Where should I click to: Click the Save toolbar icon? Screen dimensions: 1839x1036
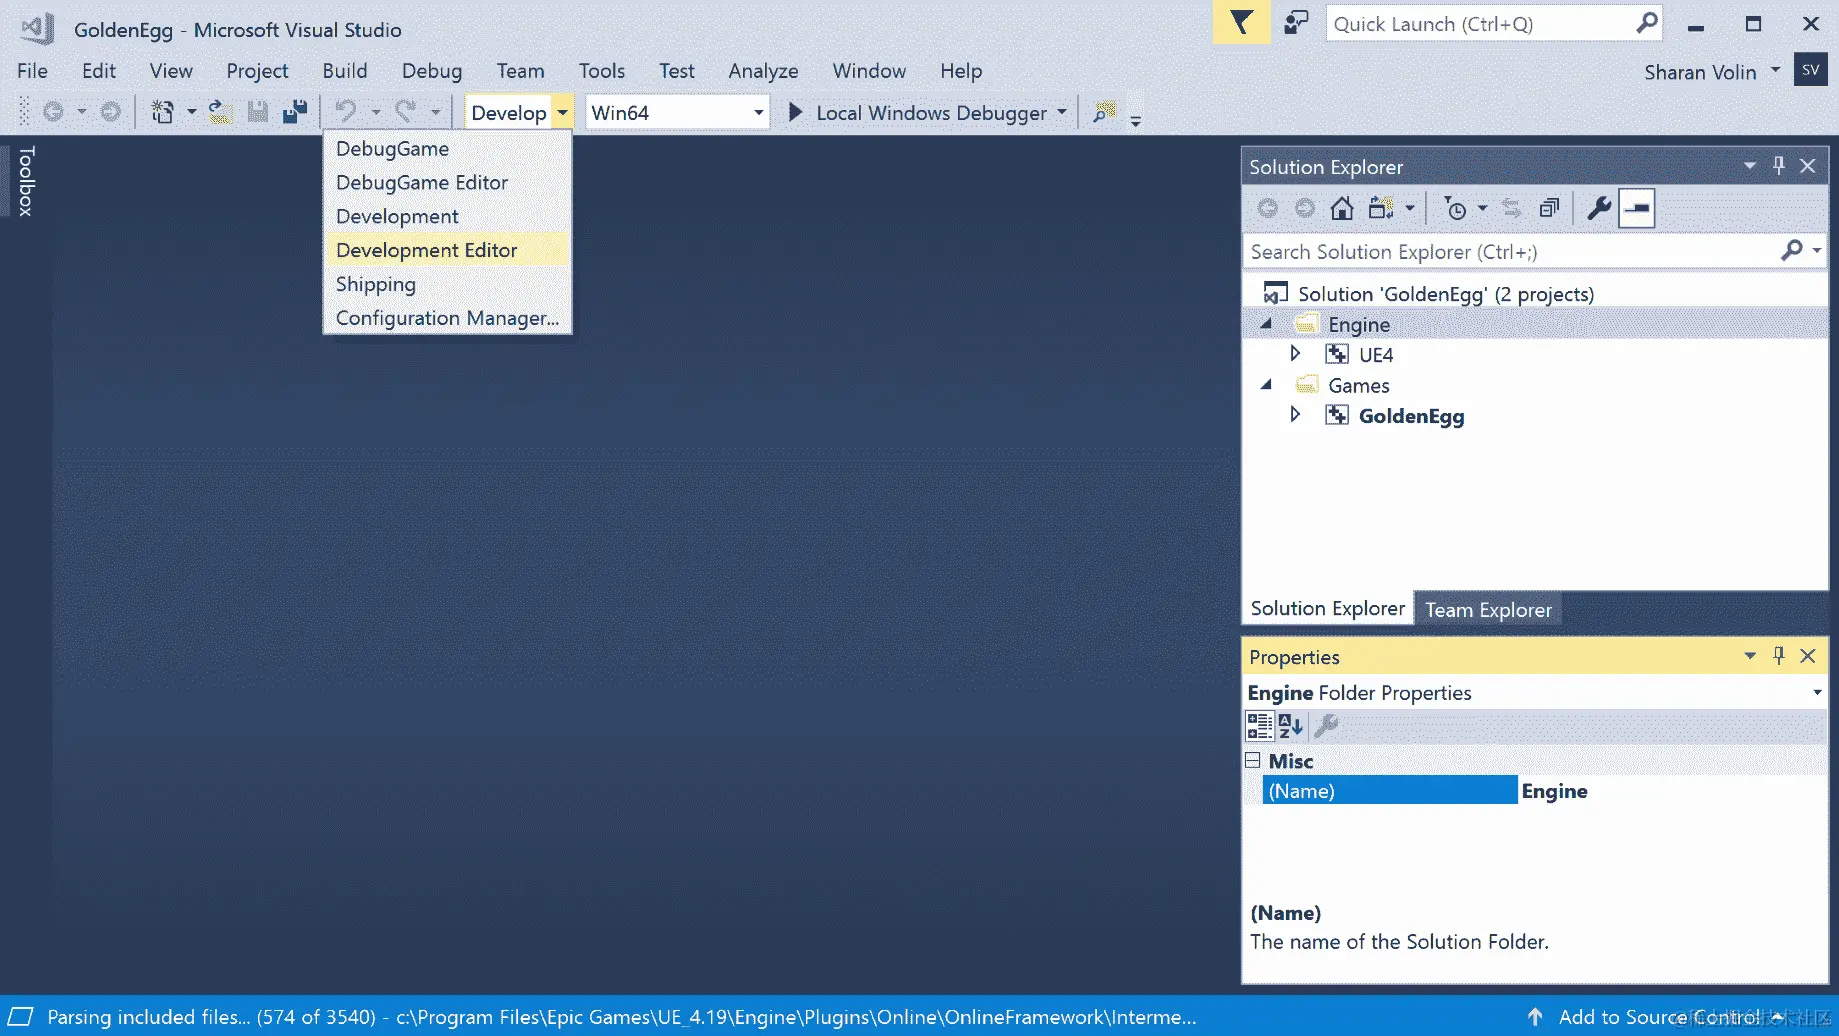pos(258,112)
